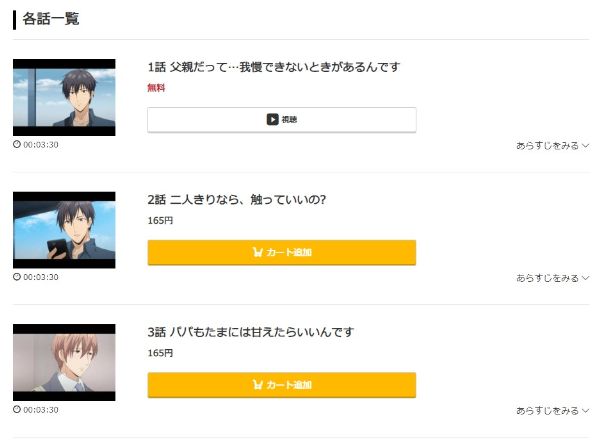
Task: Click the clock icon under episode 2 thumbnail
Action: click(x=17, y=277)
